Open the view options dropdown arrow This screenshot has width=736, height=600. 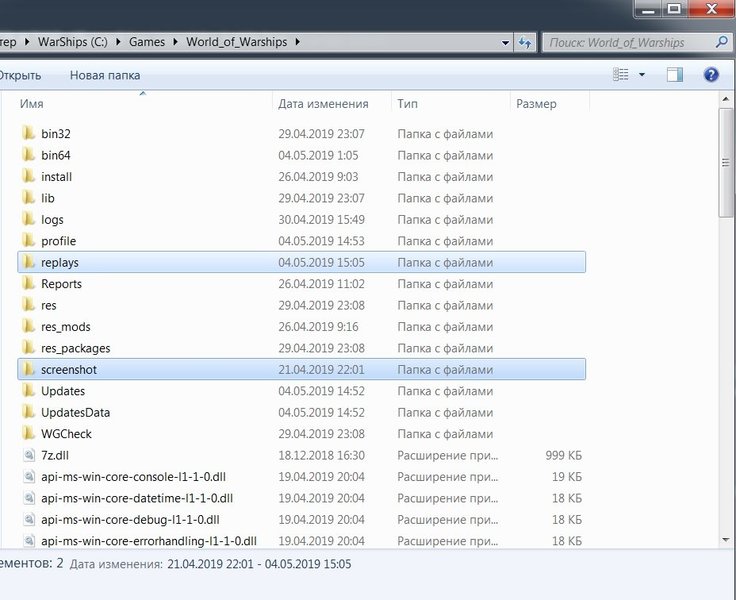tap(642, 75)
